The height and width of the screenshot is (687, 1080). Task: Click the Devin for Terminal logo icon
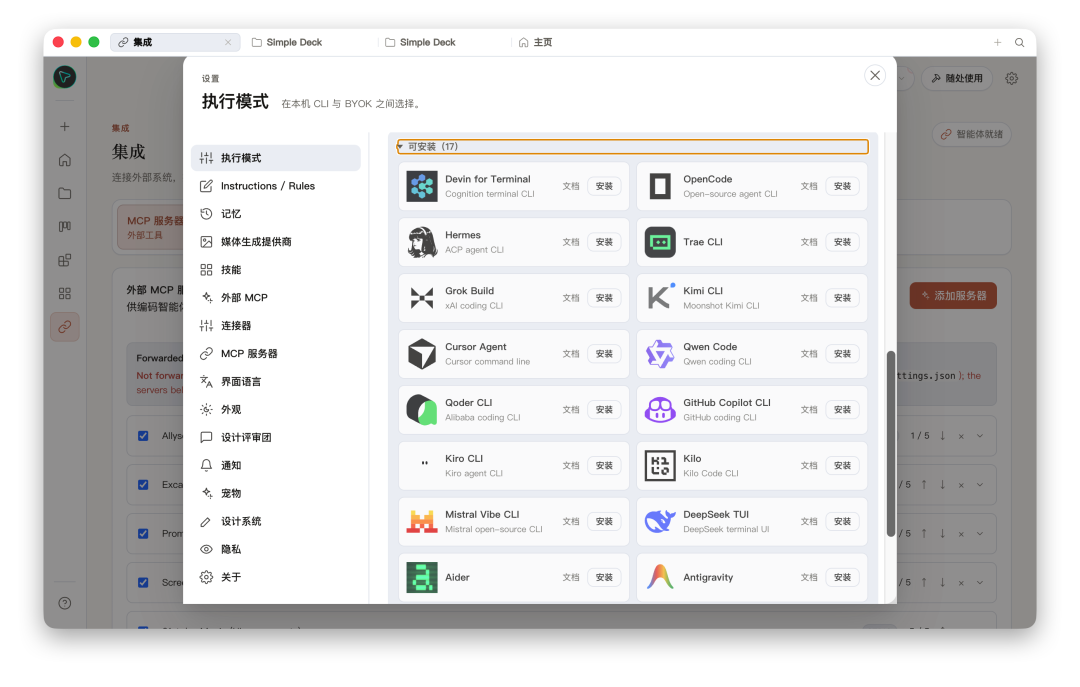point(422,186)
